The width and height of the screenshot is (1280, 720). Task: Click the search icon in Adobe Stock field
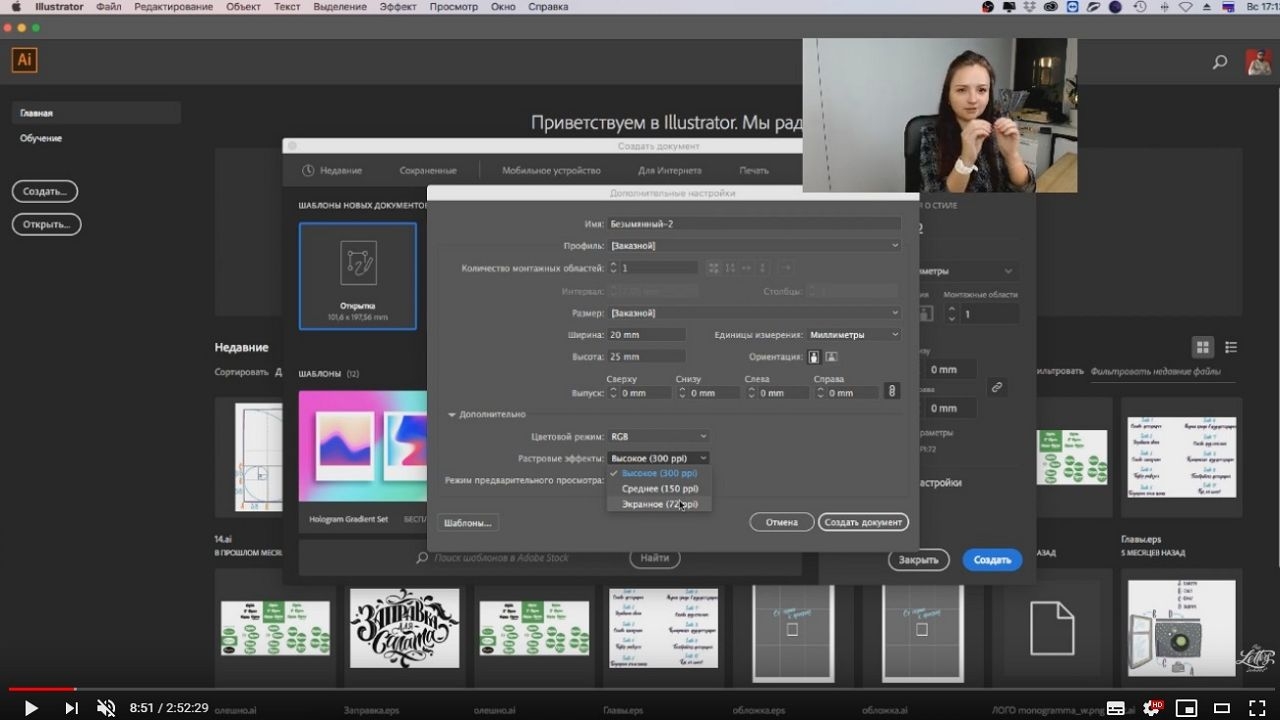tap(422, 558)
